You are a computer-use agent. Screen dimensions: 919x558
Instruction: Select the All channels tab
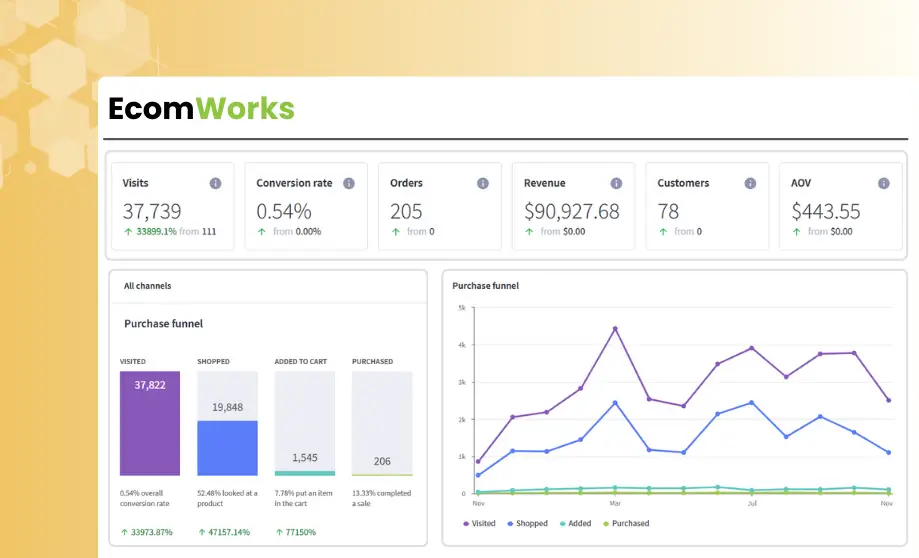click(148, 286)
